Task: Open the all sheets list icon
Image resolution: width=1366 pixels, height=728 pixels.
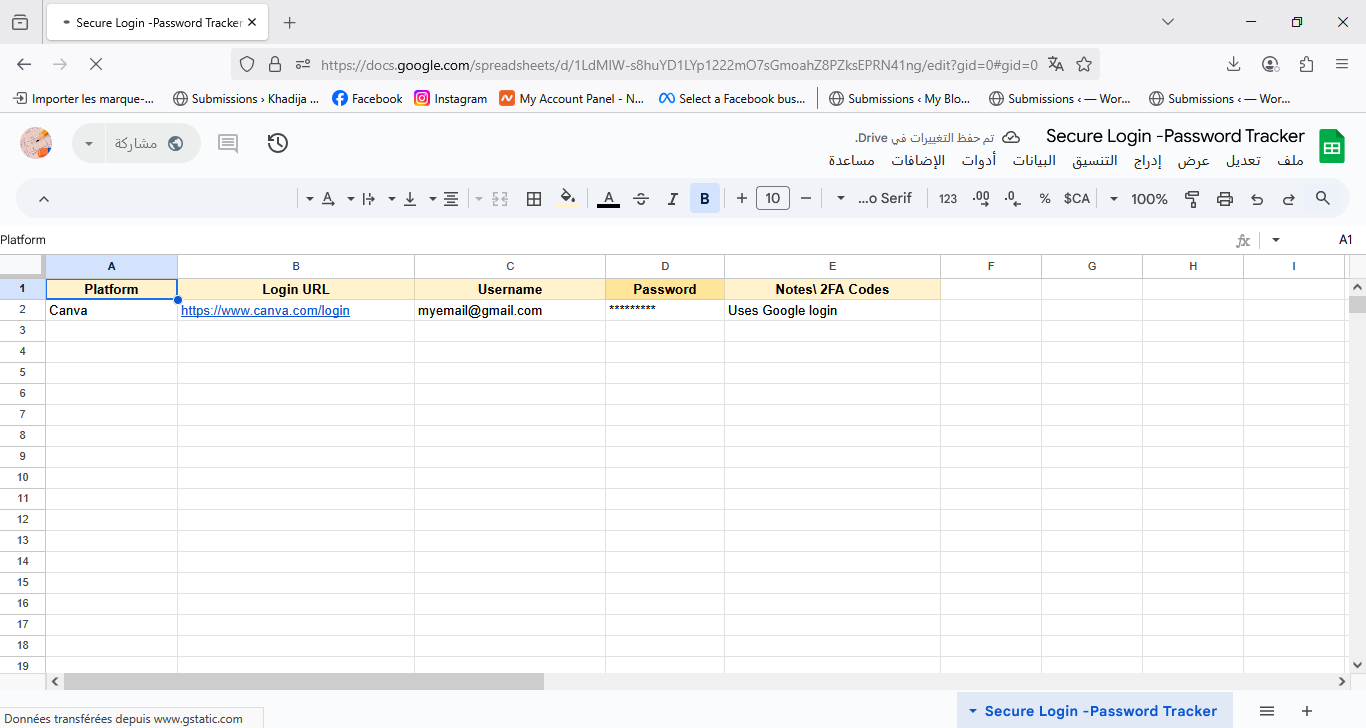Action: coord(1267,711)
